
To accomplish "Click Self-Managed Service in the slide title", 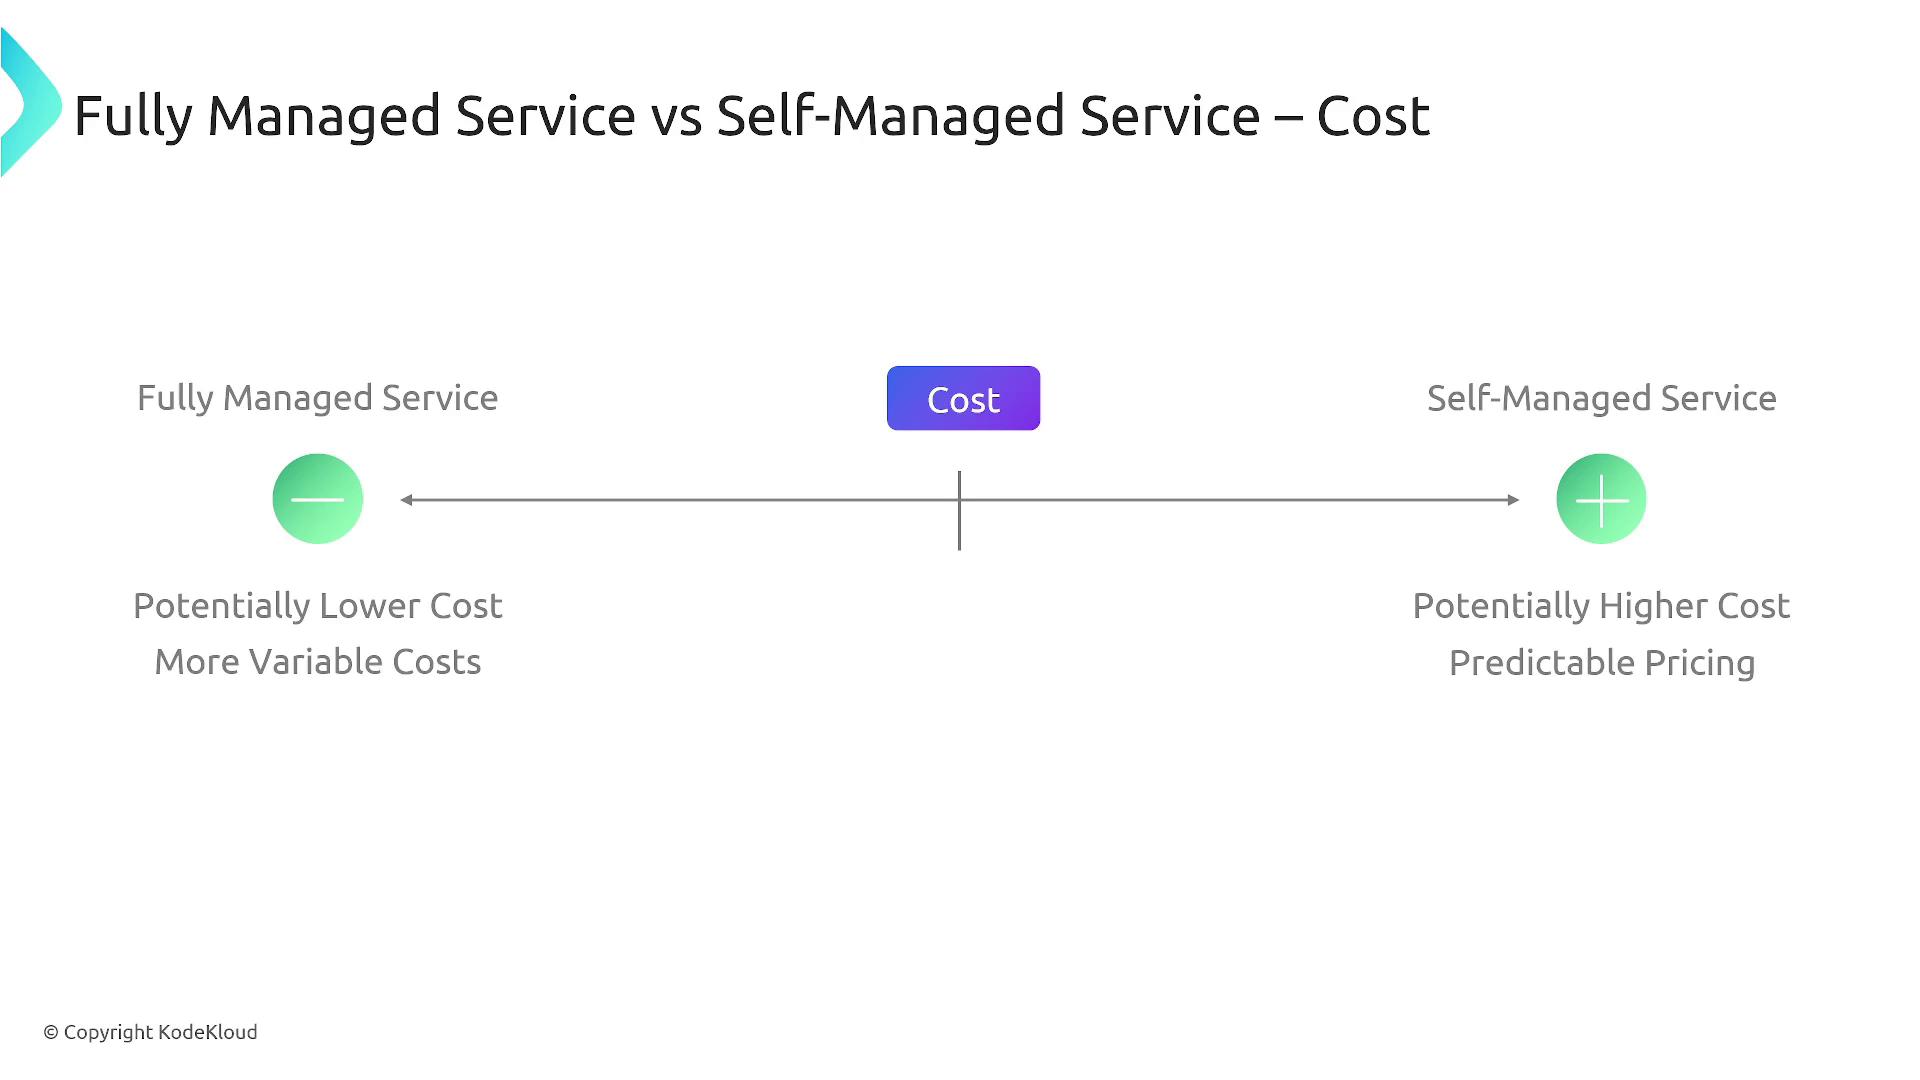I will pos(988,116).
